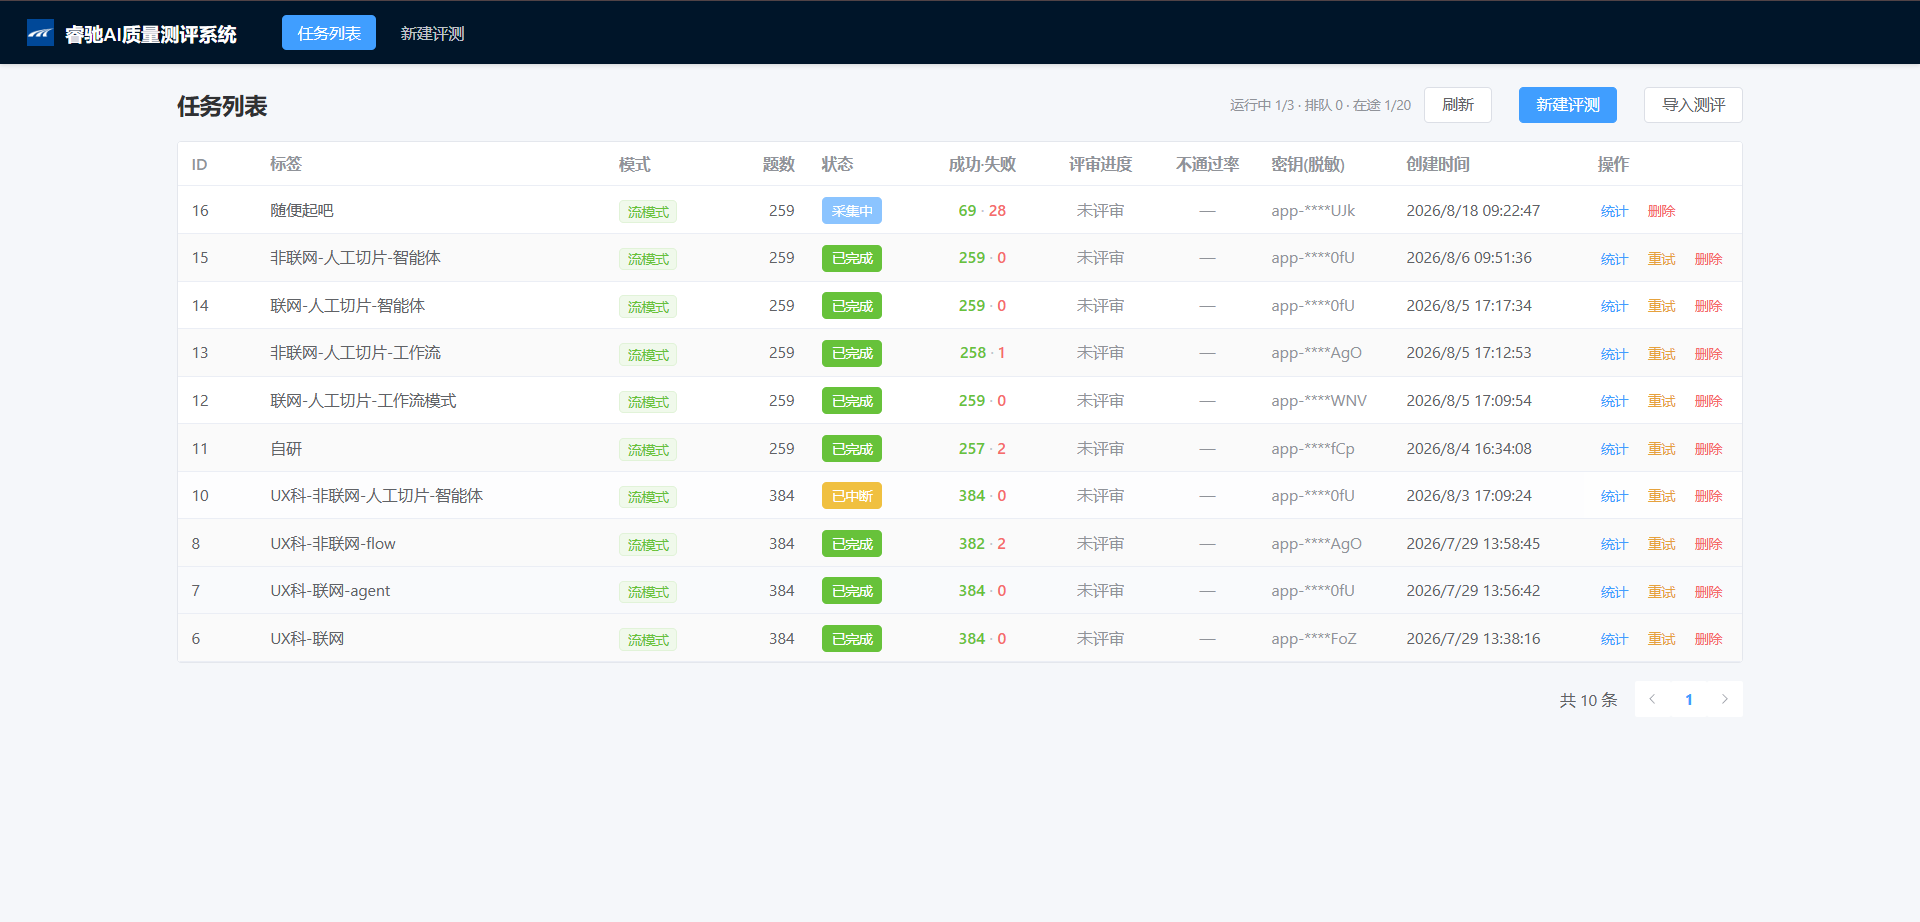
Task: Retry task UX科-非联网-人工切片-智能体
Action: [x=1661, y=496]
